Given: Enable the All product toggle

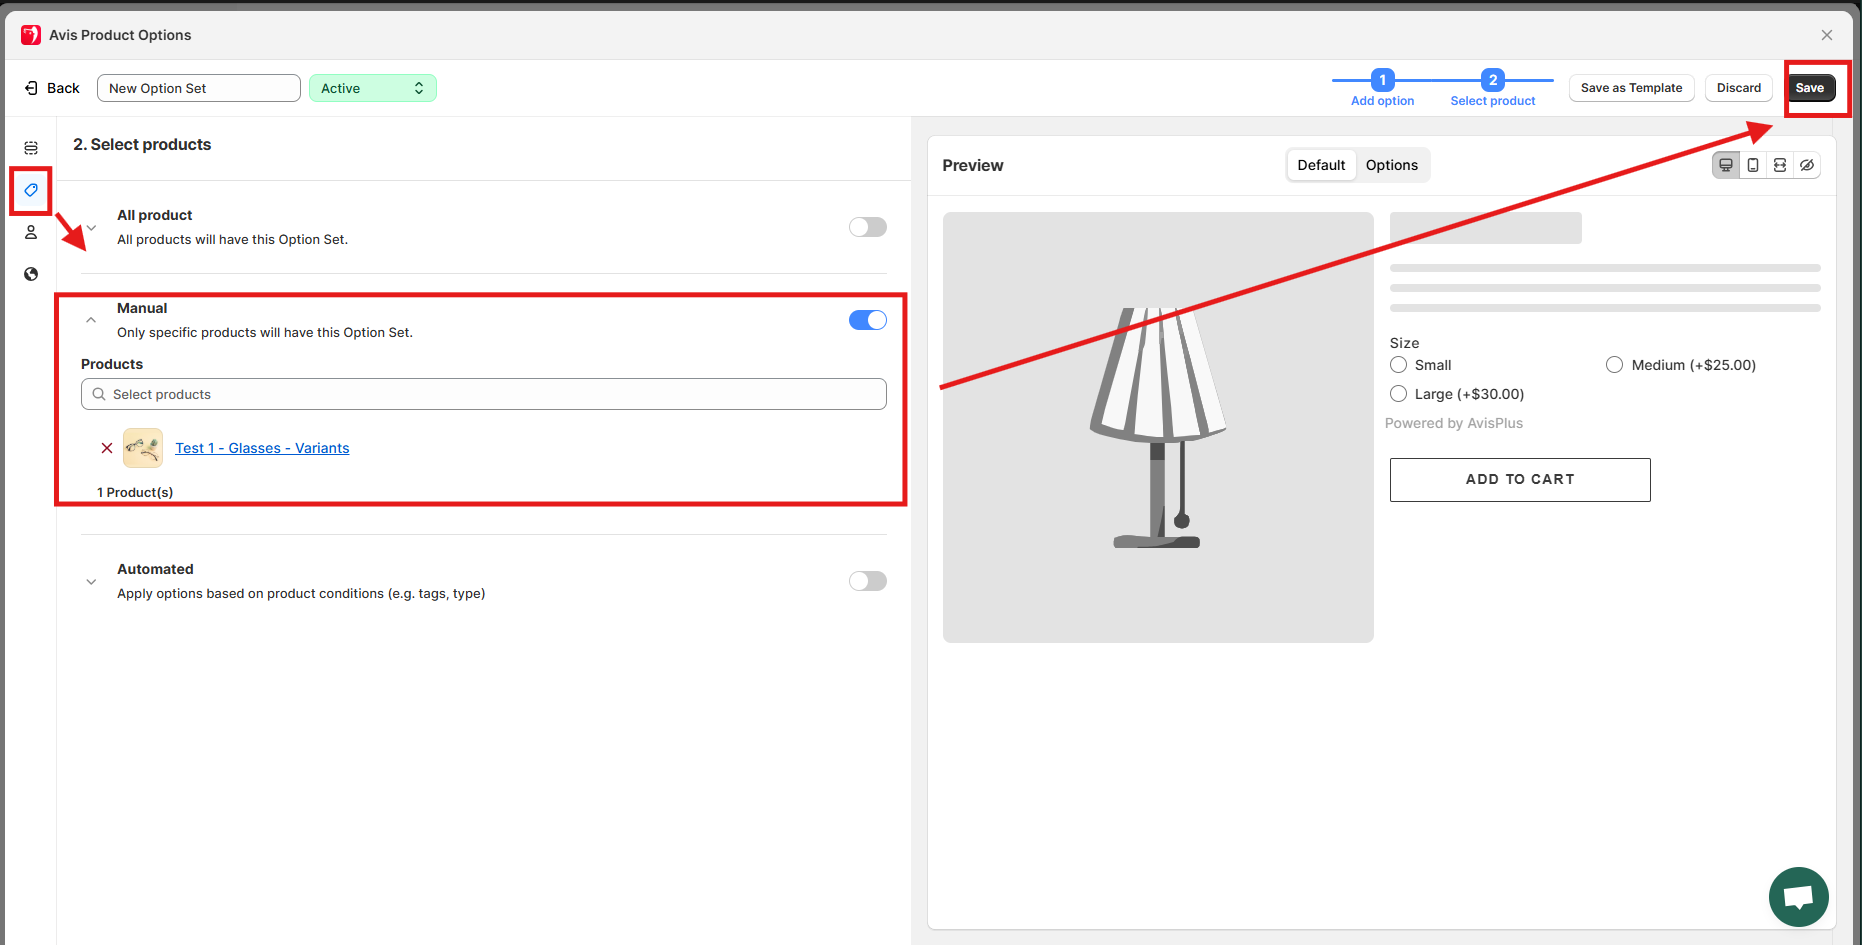Looking at the screenshot, I should pos(867,227).
